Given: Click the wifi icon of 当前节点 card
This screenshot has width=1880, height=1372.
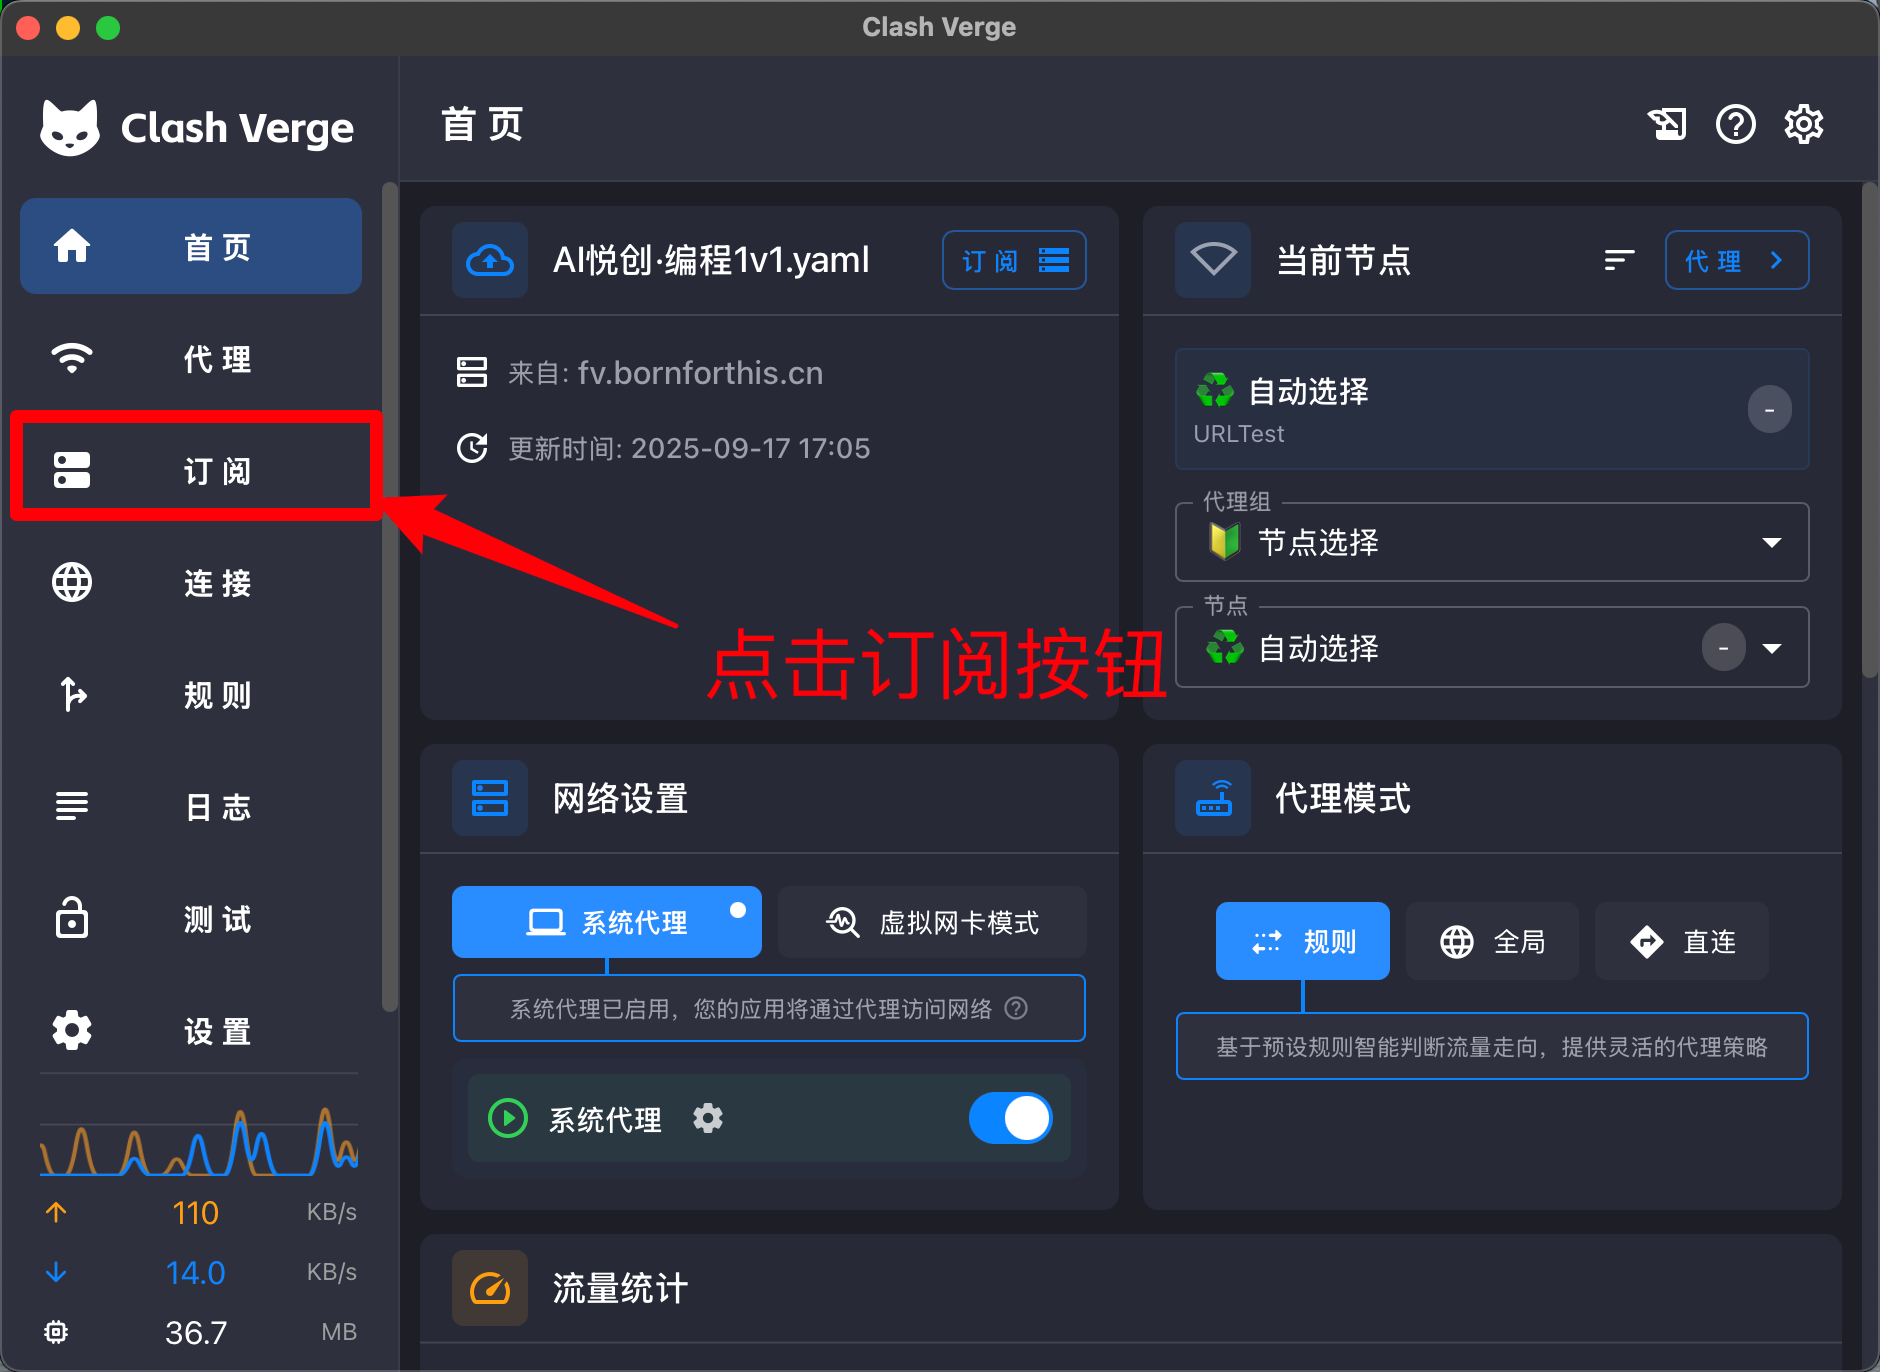Looking at the screenshot, I should 1213,260.
